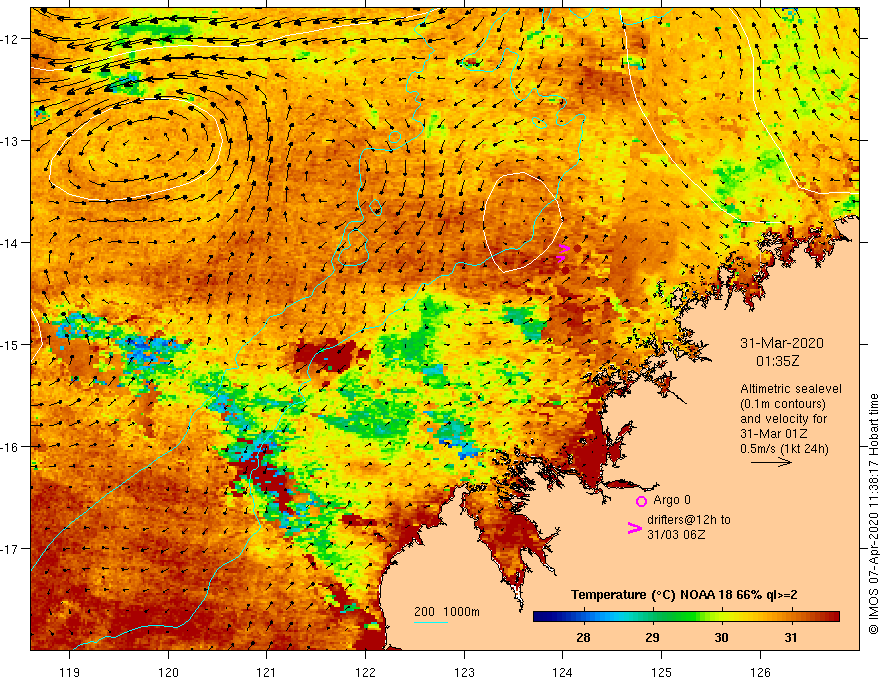The image size is (880, 680).
Task: Click the dark blue end of temperature colorbar
Action: pos(540,617)
